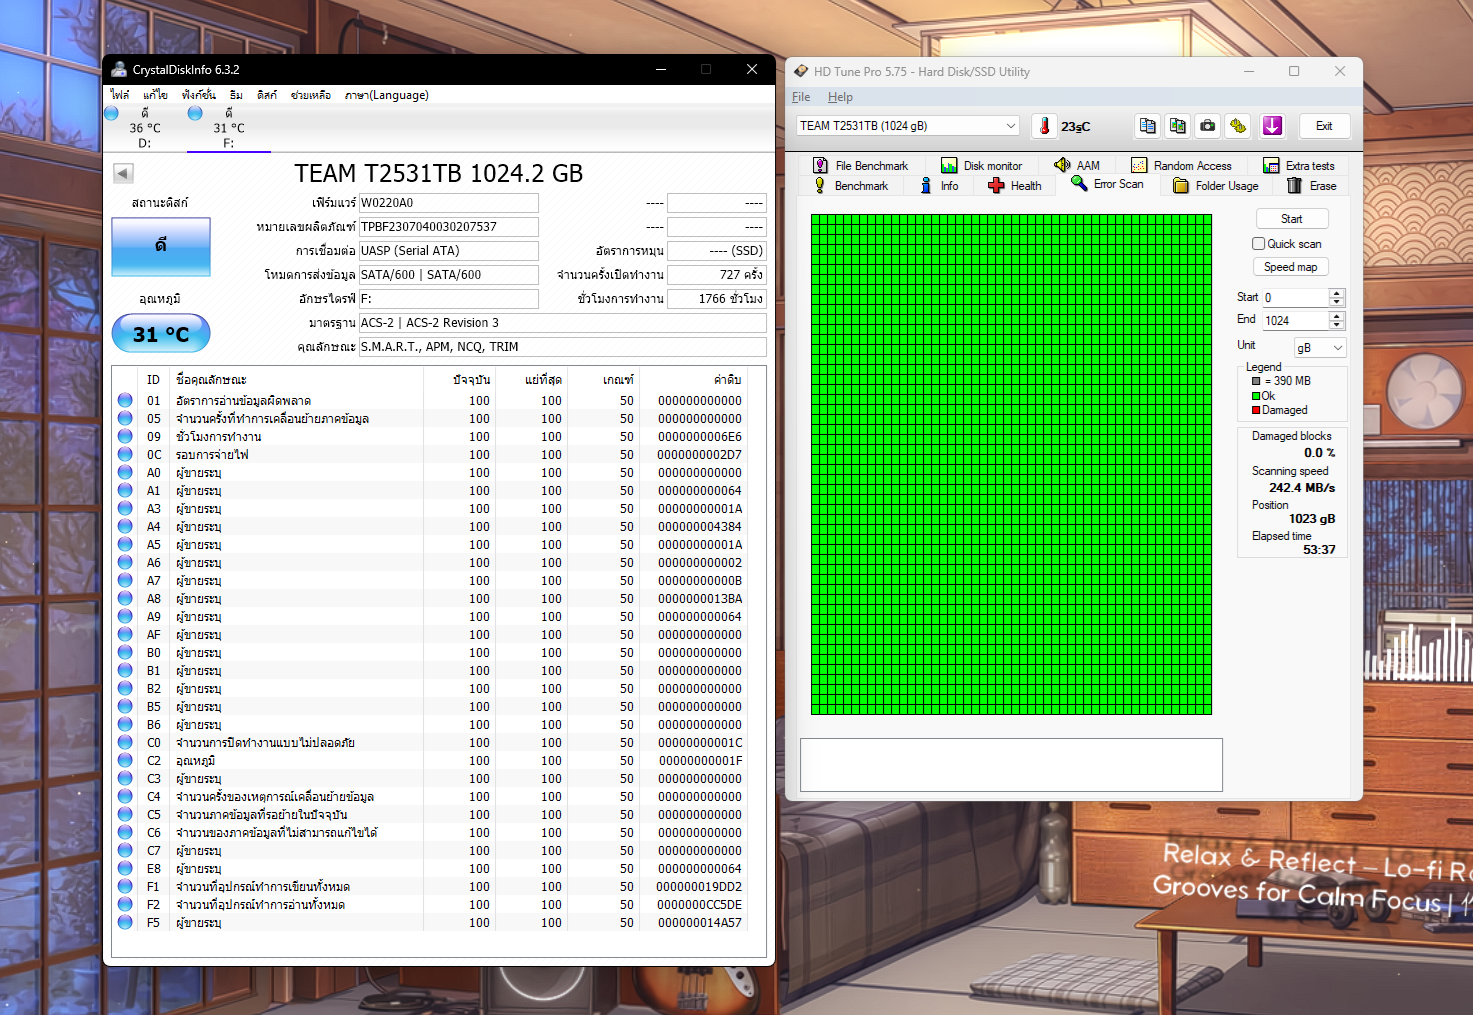Click the Speed map button

click(x=1290, y=267)
